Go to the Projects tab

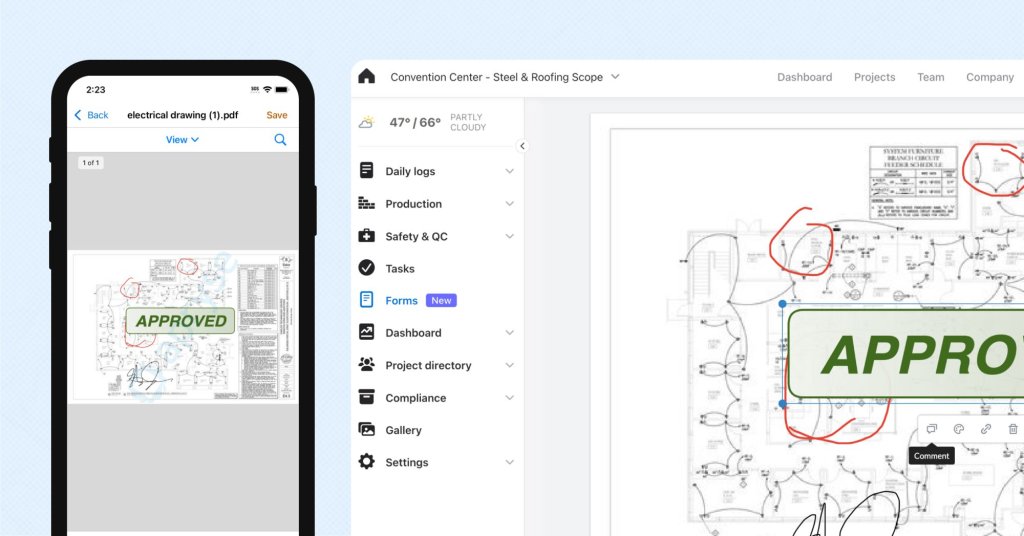874,77
